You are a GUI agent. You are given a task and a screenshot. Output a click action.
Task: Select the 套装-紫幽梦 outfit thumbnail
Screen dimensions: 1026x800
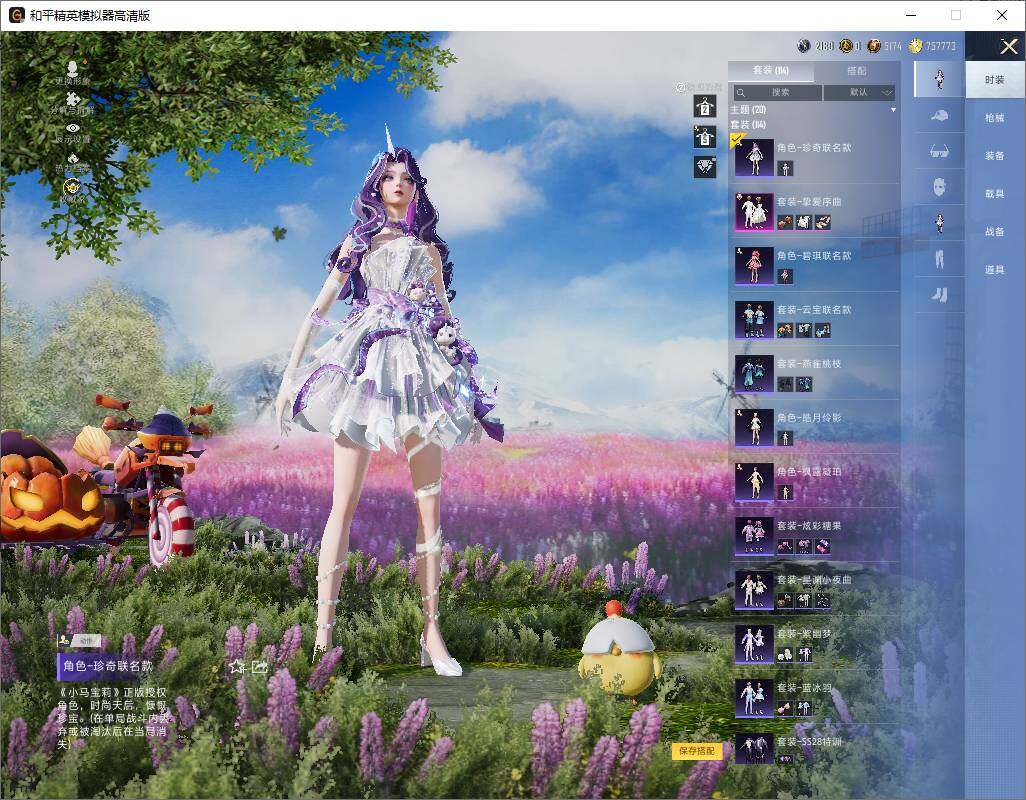[x=754, y=644]
